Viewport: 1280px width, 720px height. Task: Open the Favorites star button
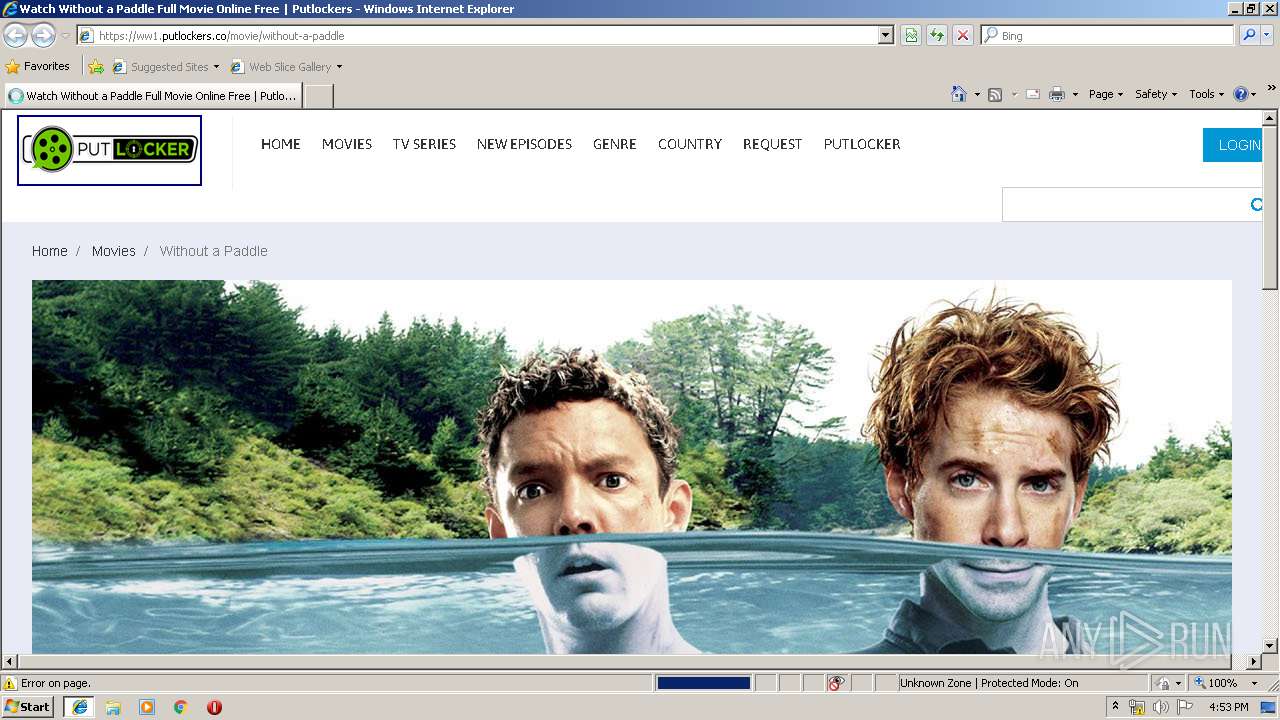(38, 66)
